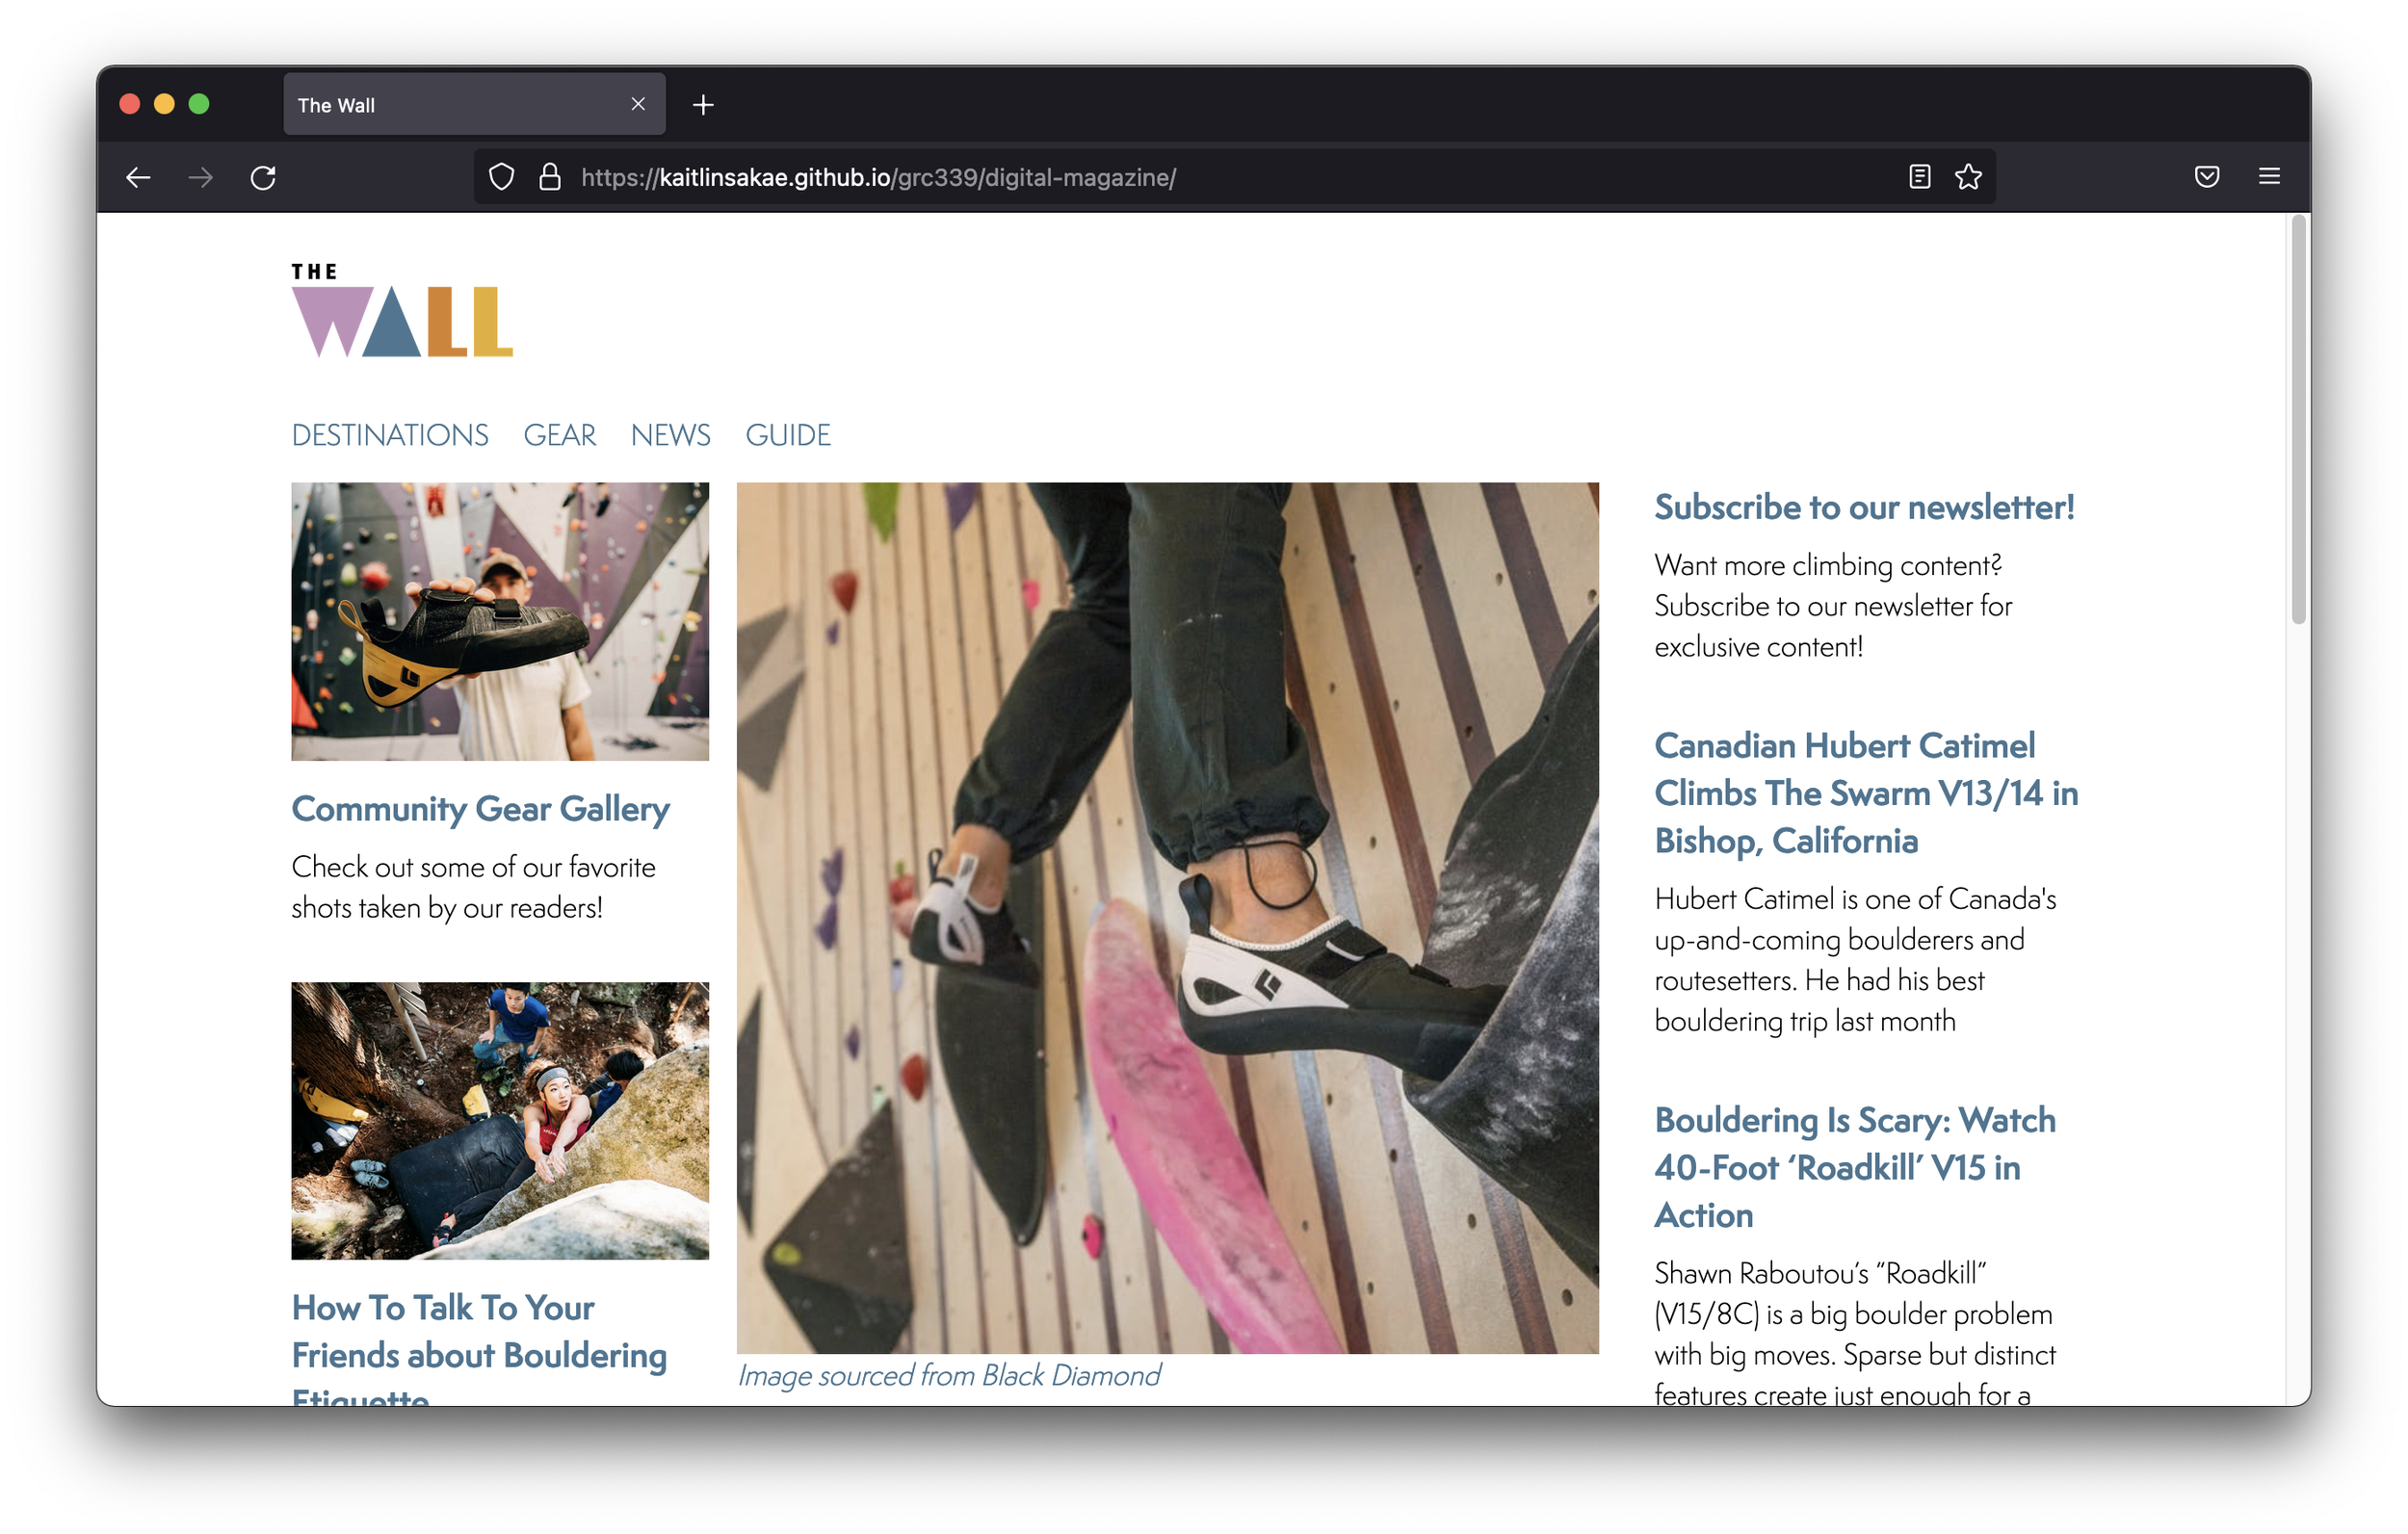This screenshot has width=2408, height=1534.
Task: View site security lock info
Action: 550,177
